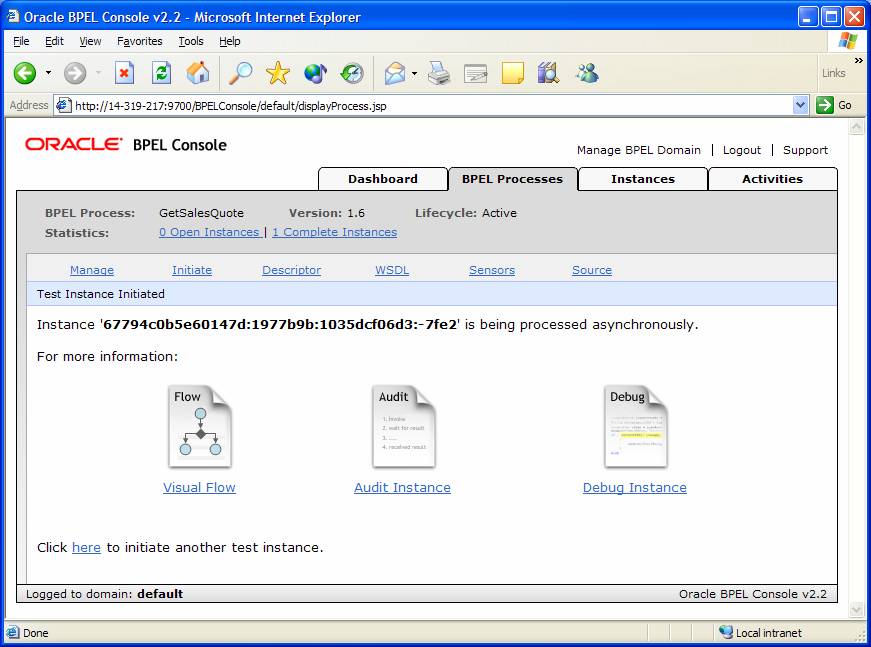
Task: Open the Back button history dropdown arrow
Action: [48, 73]
